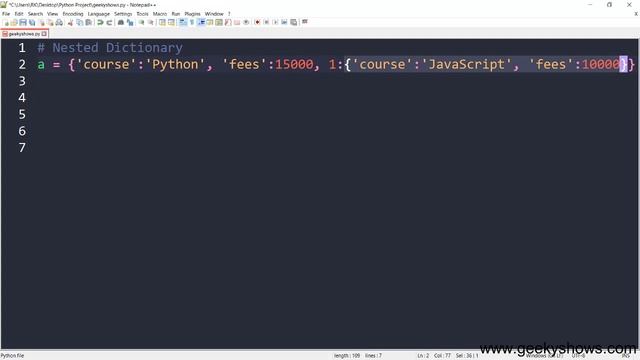Click the Stop Recording macro icon

(x=266, y=22)
